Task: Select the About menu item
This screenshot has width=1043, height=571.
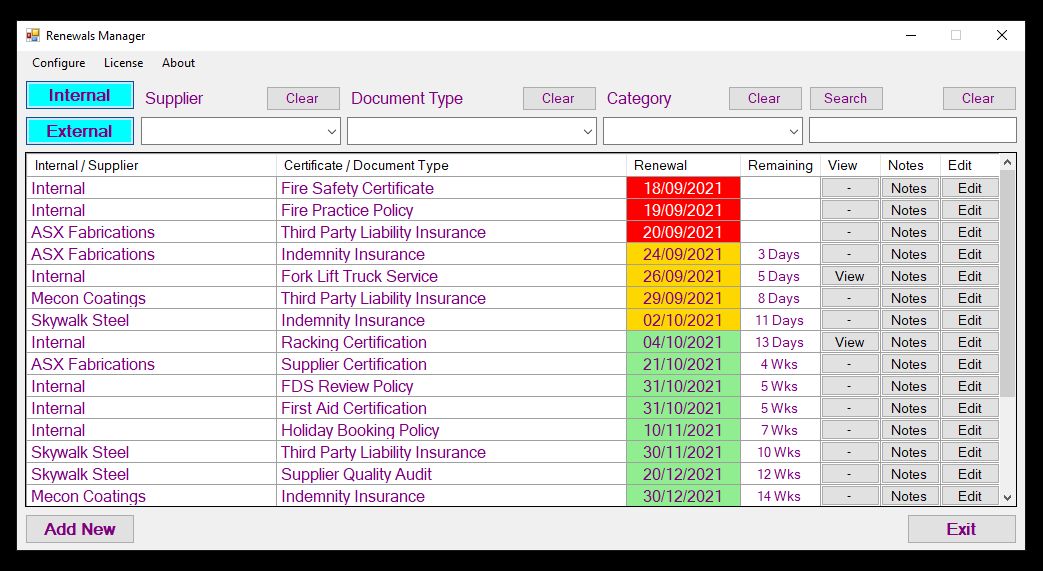Action: point(178,63)
